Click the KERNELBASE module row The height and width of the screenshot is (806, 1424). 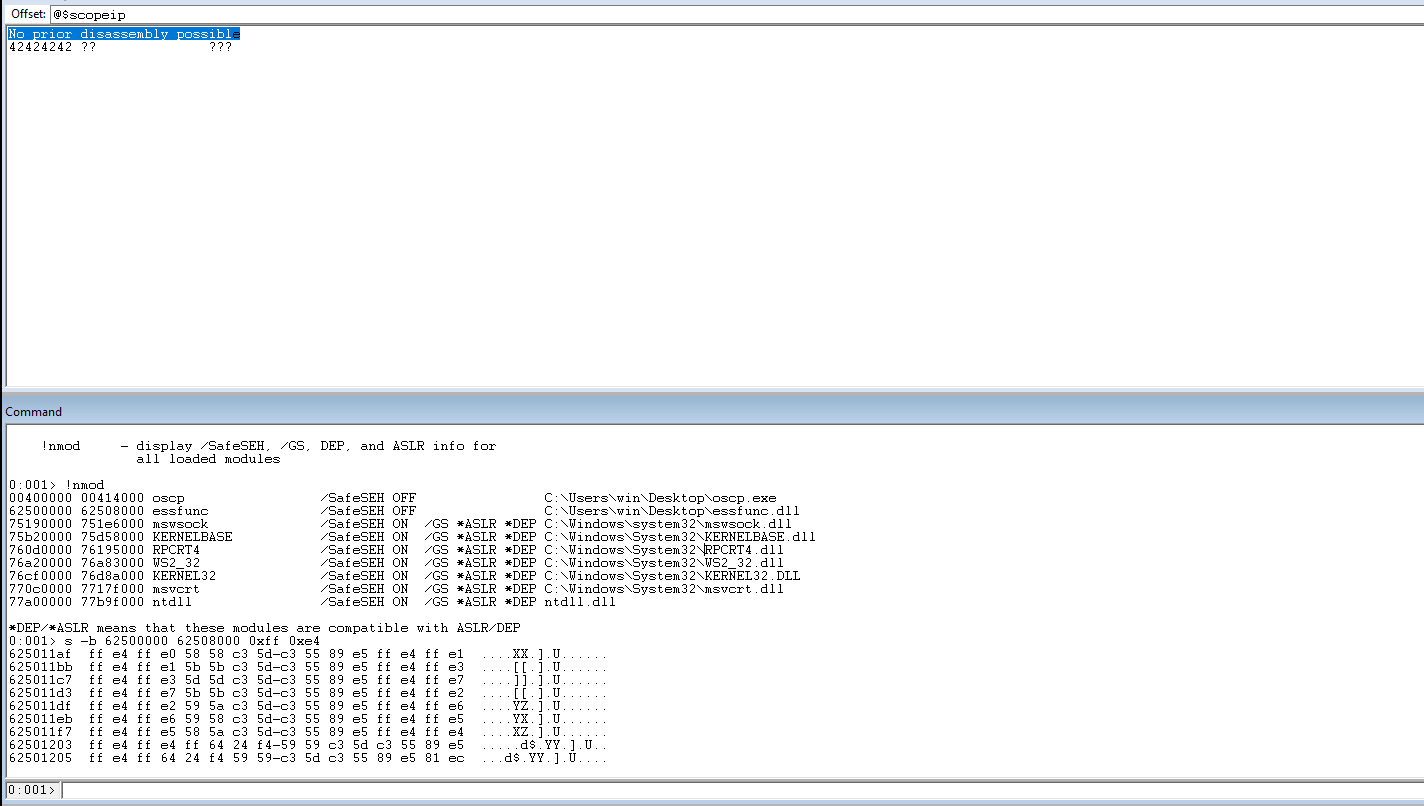tap(192, 537)
